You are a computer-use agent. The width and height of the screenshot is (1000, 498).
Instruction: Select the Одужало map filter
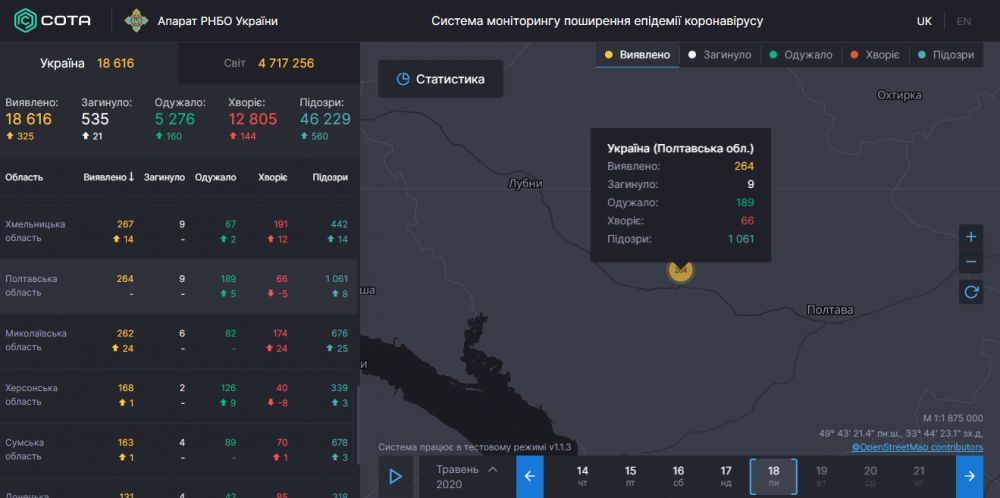tap(801, 55)
